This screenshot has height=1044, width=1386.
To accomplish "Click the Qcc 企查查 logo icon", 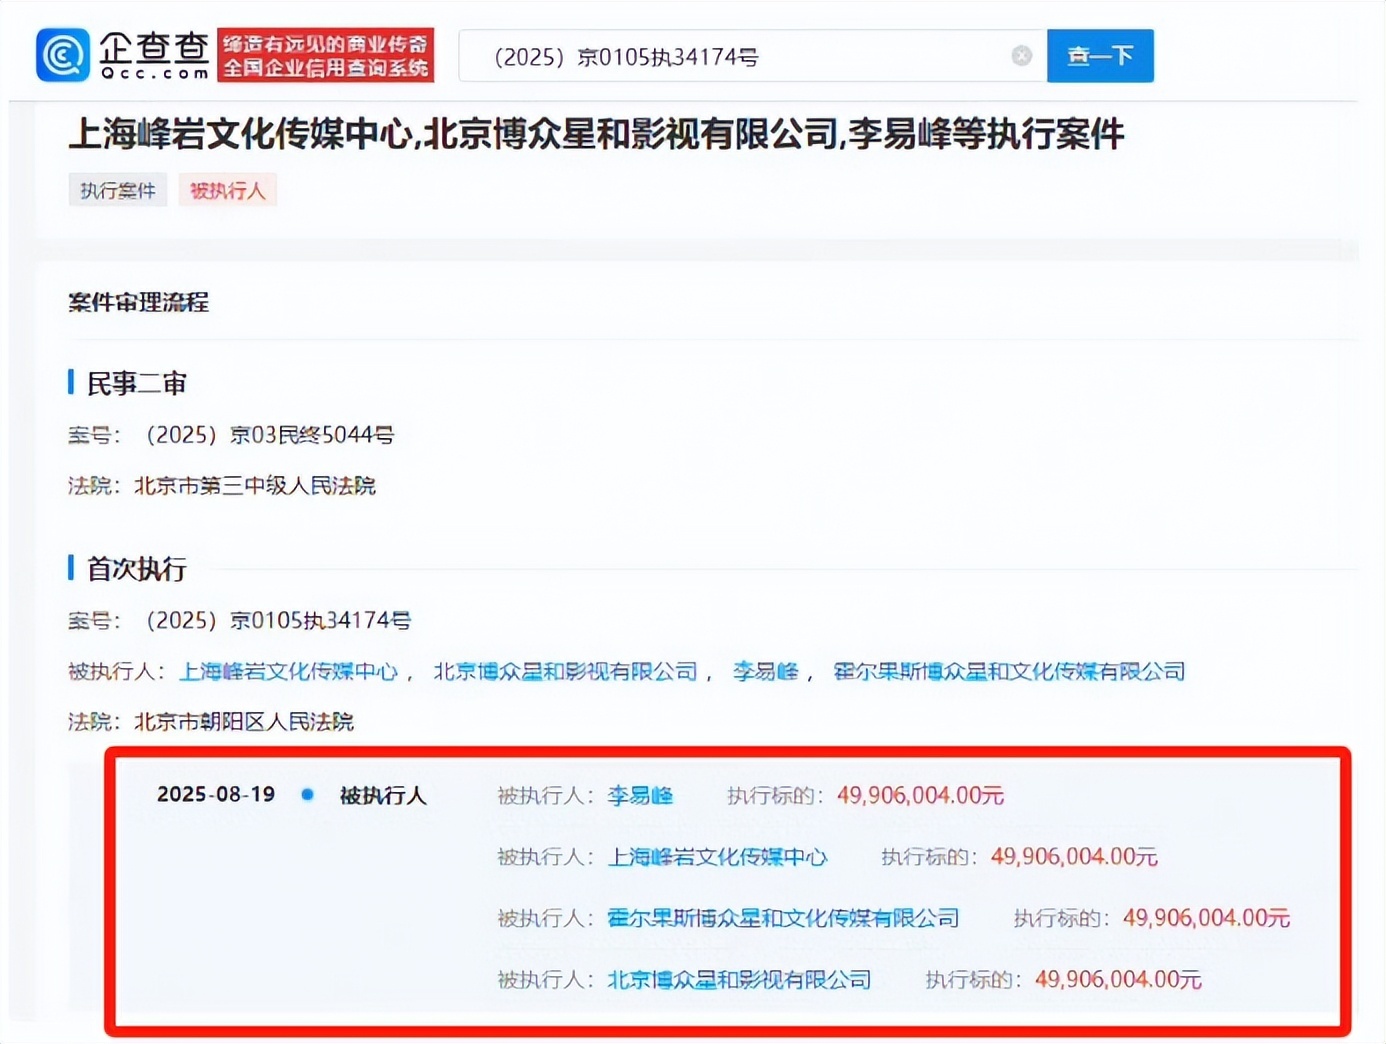I will [x=63, y=55].
